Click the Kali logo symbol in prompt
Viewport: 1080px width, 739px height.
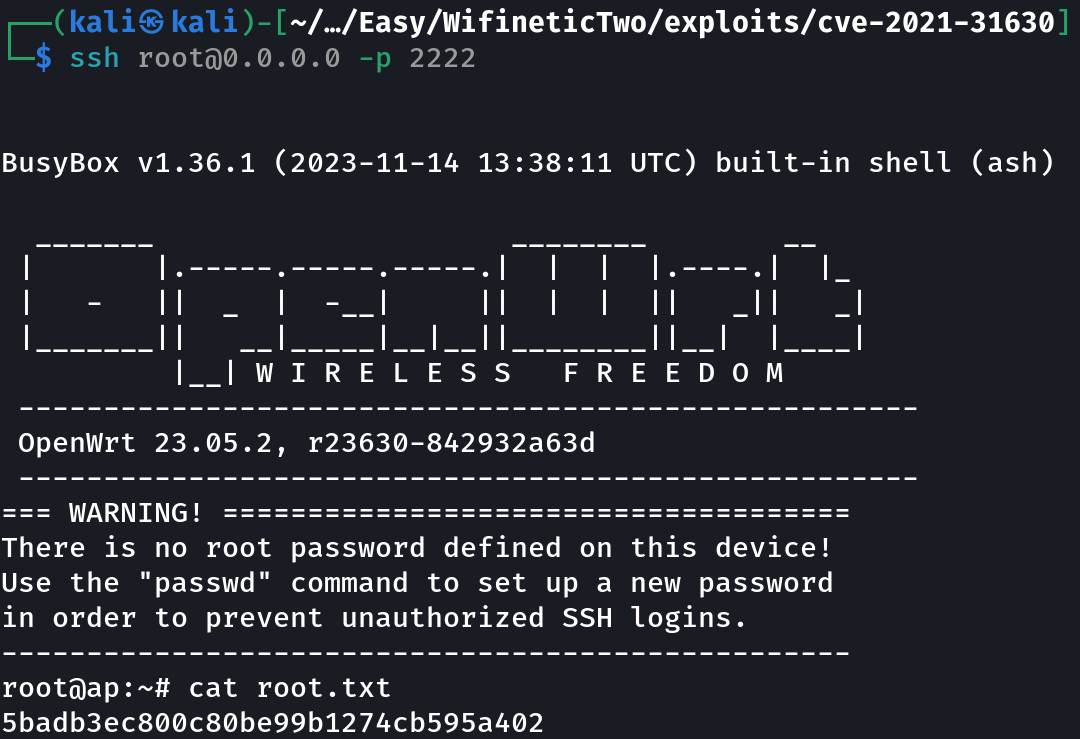coord(152,23)
